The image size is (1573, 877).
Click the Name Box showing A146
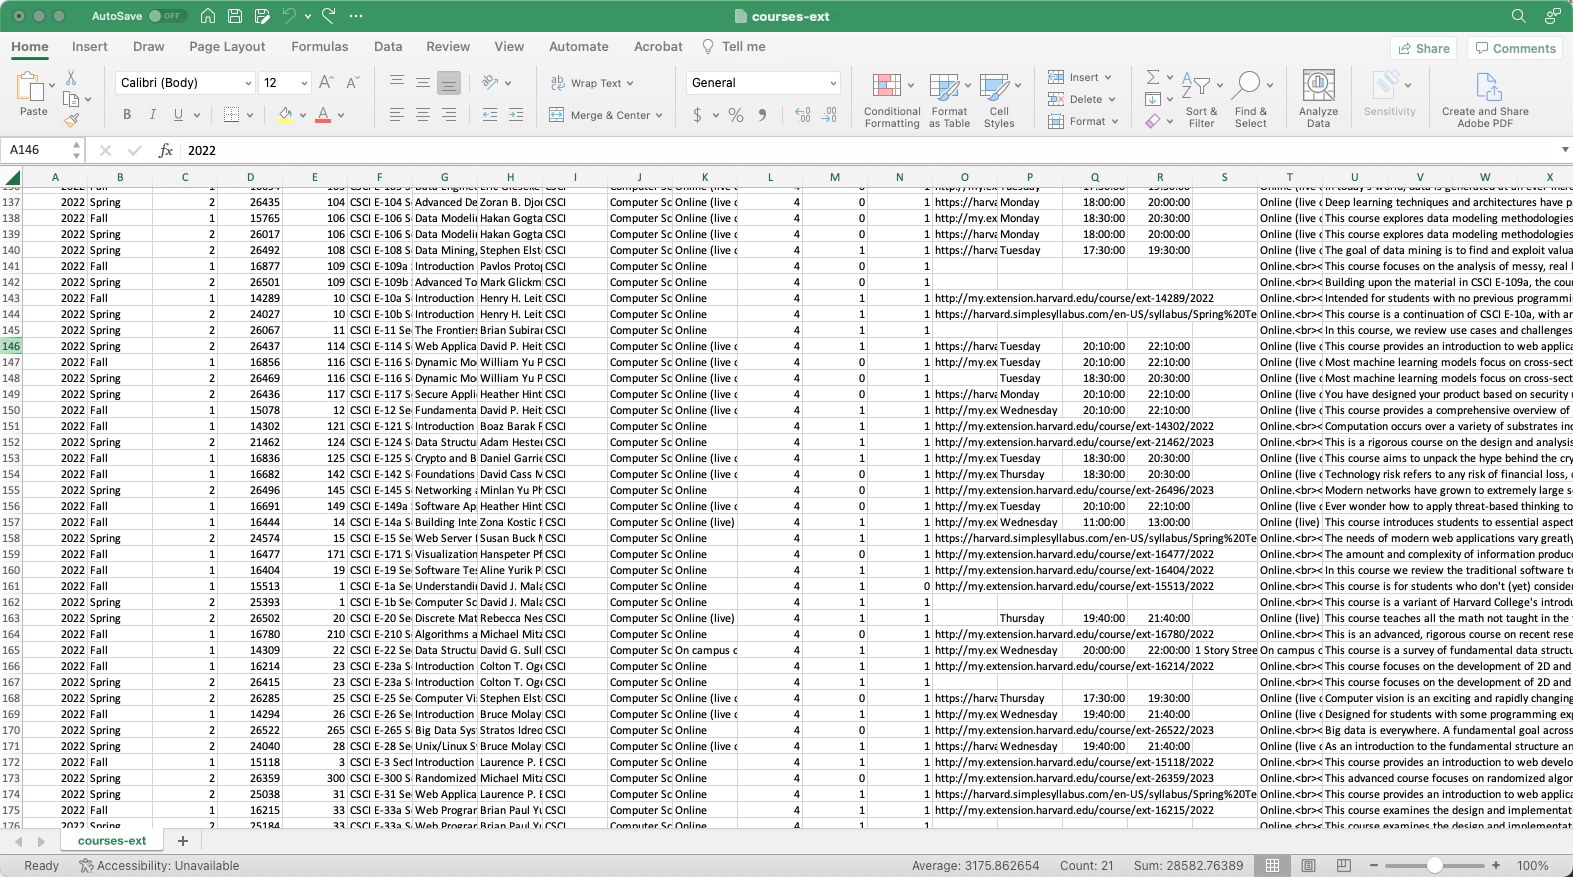[36, 150]
